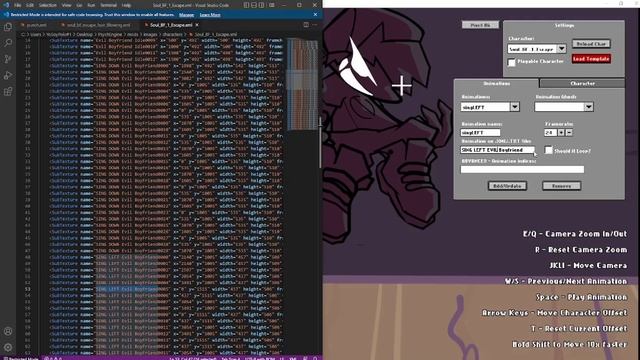Open the Customize Layout icon
The width and height of the screenshot is (640, 360).
(x=271, y=5)
